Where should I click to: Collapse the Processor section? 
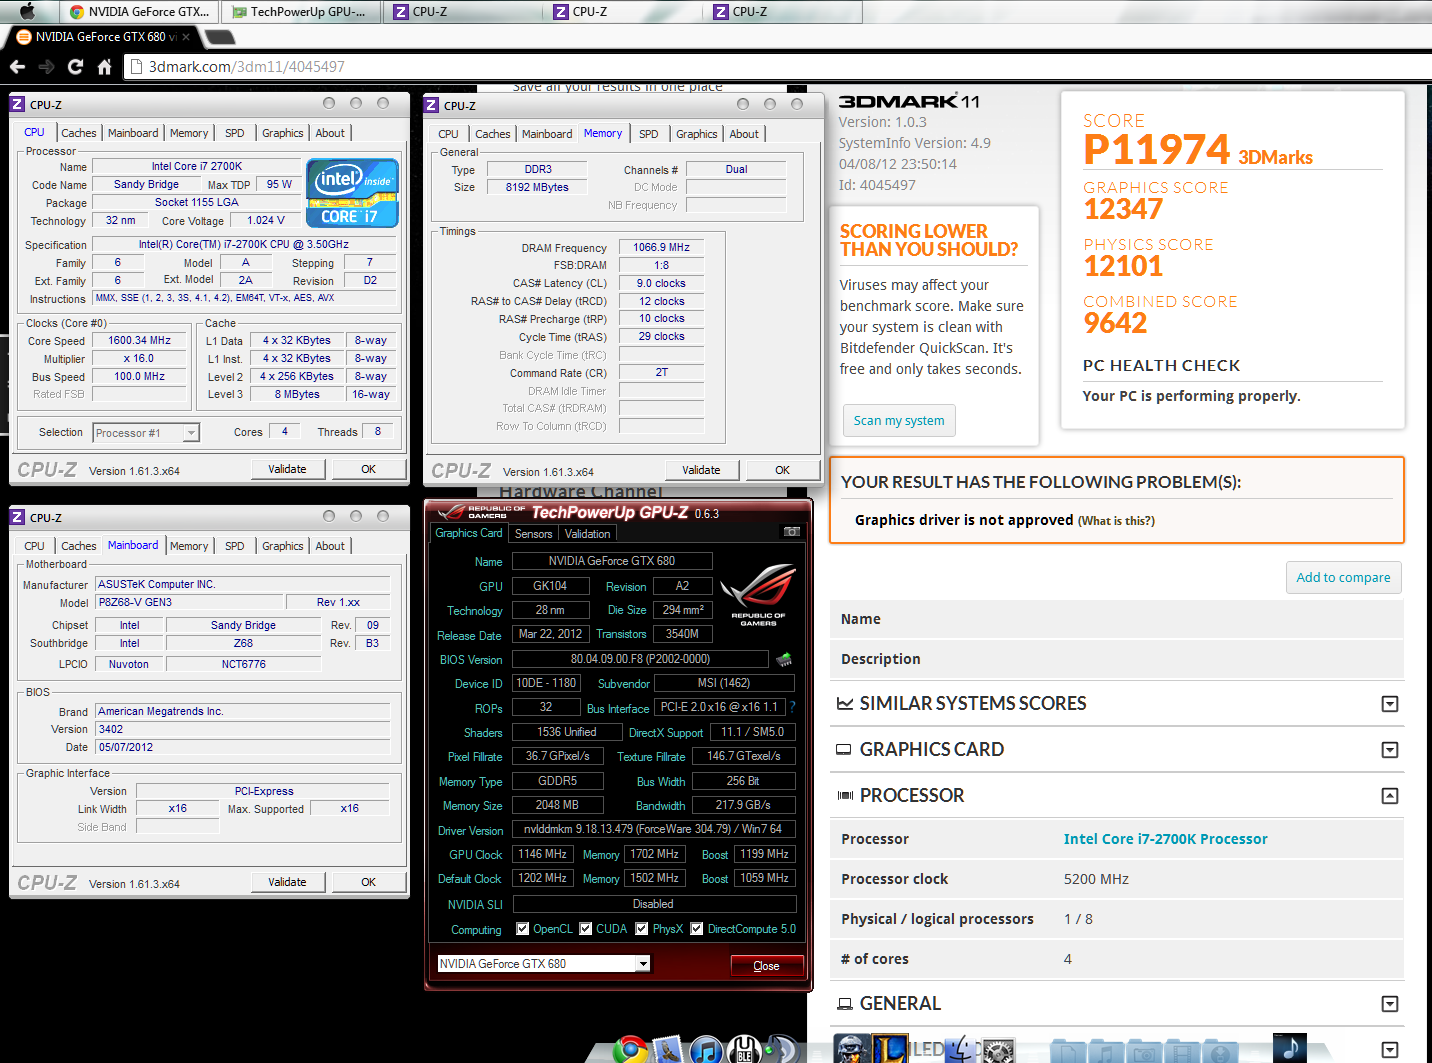pyautogui.click(x=1389, y=796)
